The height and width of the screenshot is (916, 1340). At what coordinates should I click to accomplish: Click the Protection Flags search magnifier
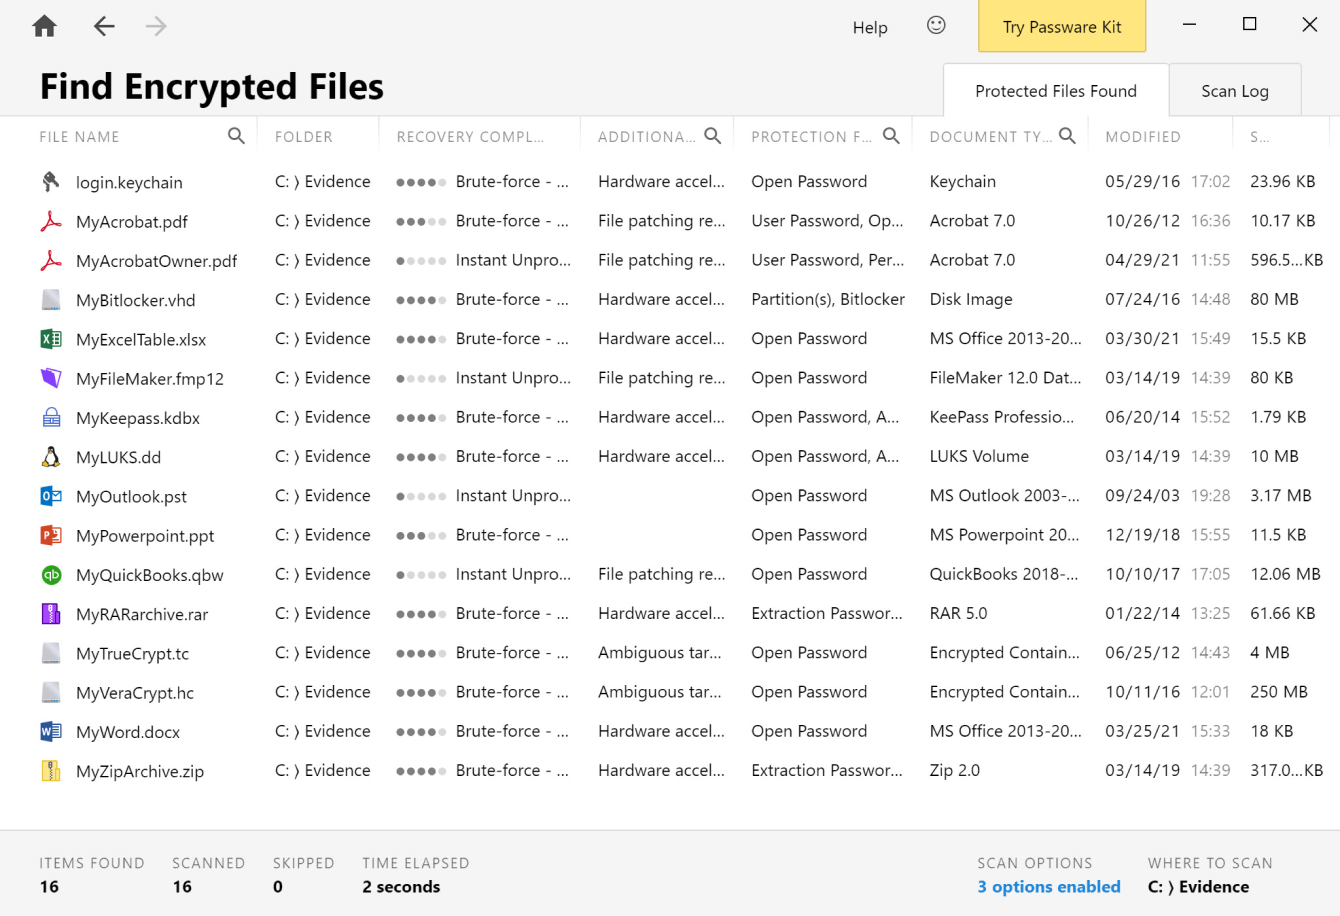(x=891, y=136)
